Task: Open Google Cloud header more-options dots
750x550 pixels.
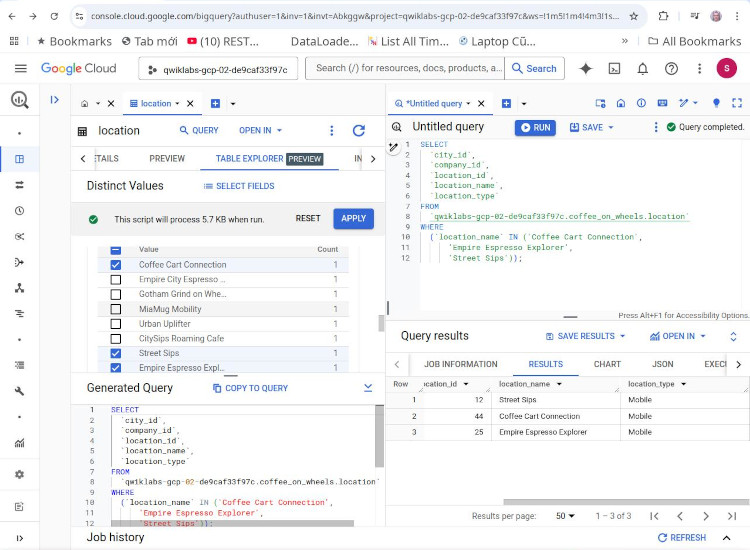Action: click(x=699, y=69)
